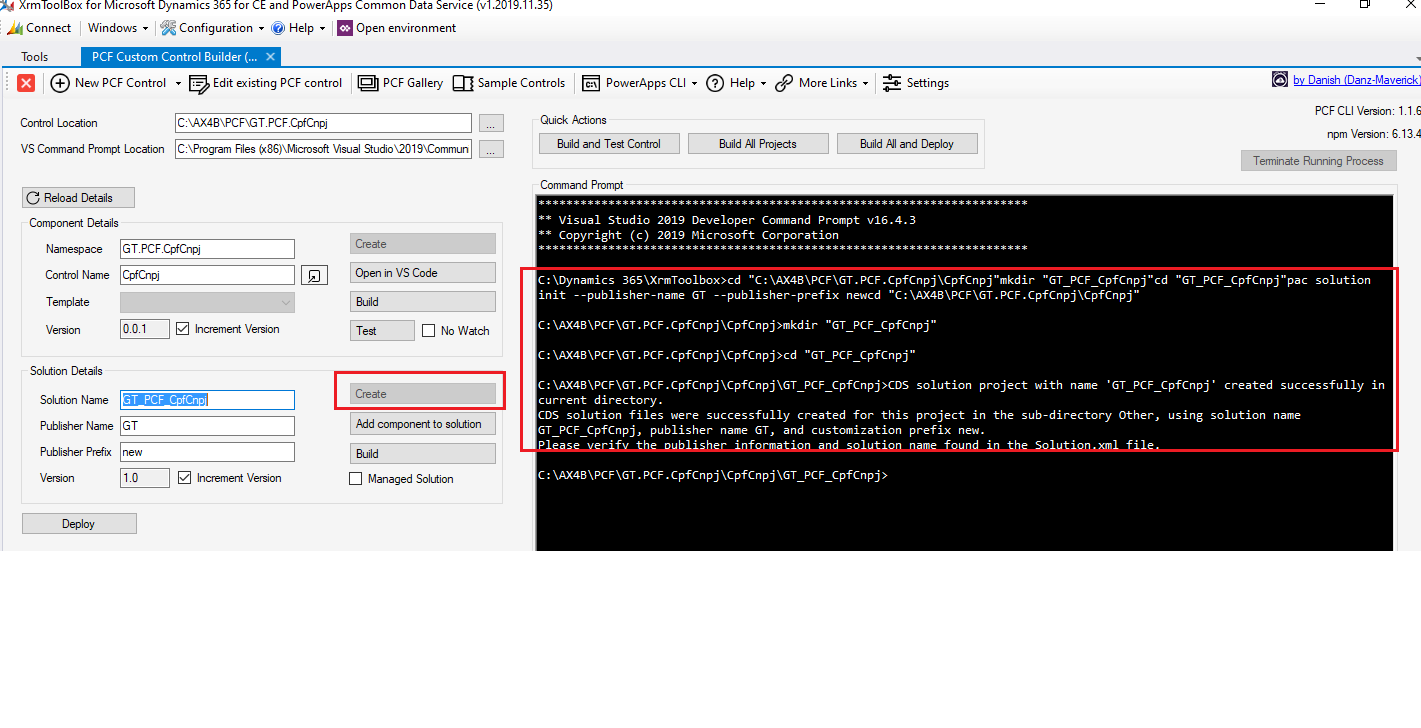Open the Template combo box
1421x728 pixels.
207,302
